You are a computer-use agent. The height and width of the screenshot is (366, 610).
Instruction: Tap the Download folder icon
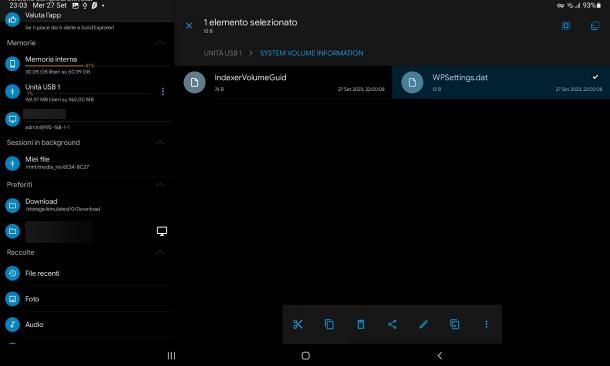tap(12, 205)
